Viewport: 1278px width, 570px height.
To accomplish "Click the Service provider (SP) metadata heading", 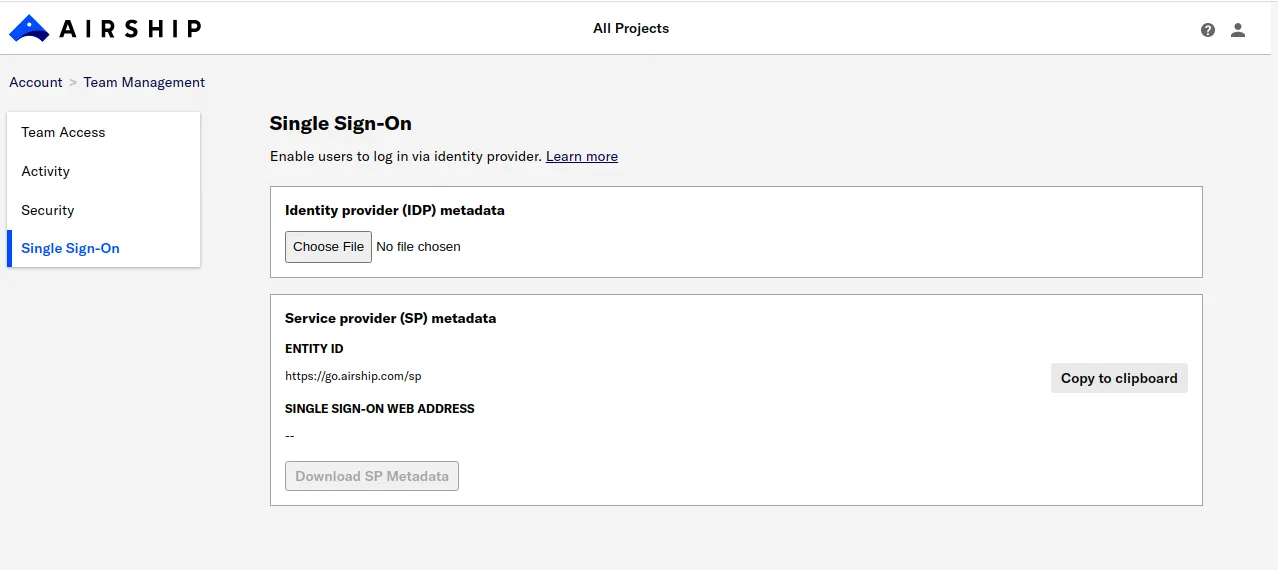I will (390, 318).
